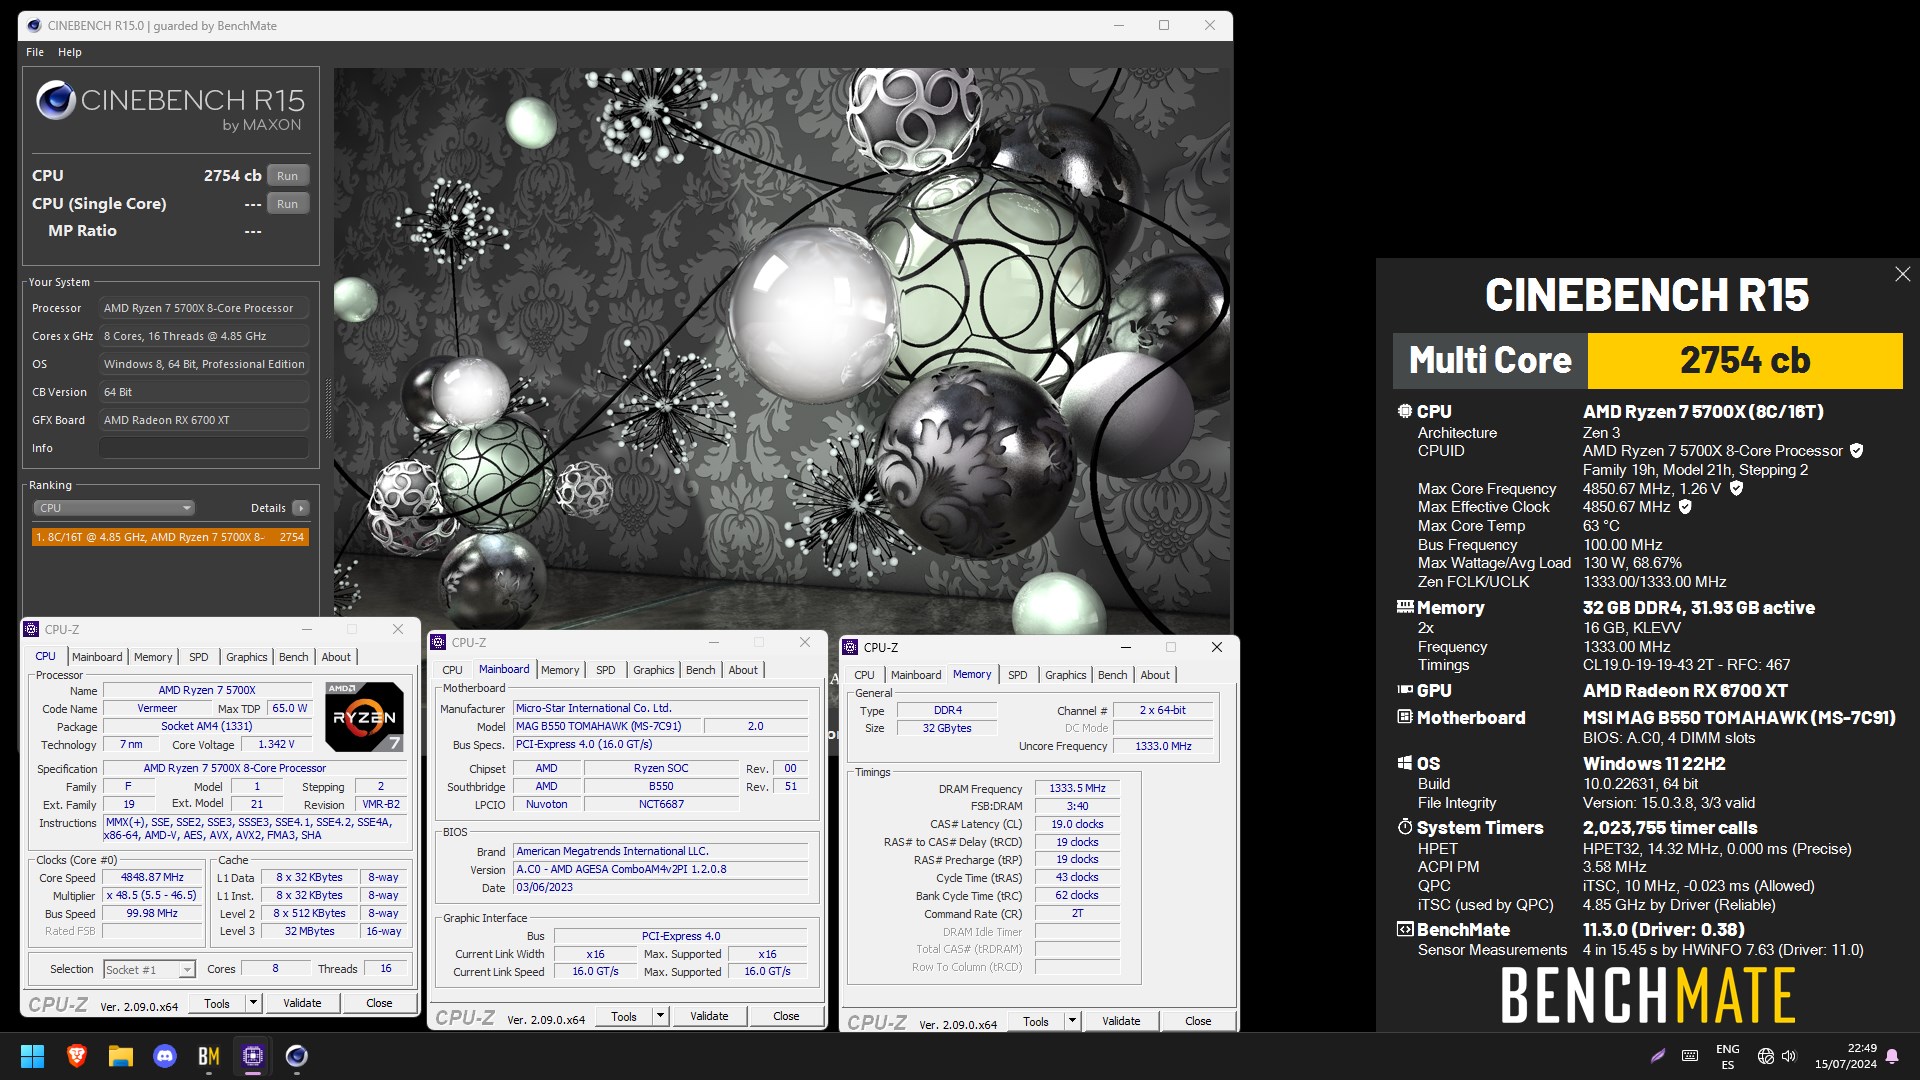Open network settings globe icon
The height and width of the screenshot is (1080, 1920).
(x=1766, y=1056)
